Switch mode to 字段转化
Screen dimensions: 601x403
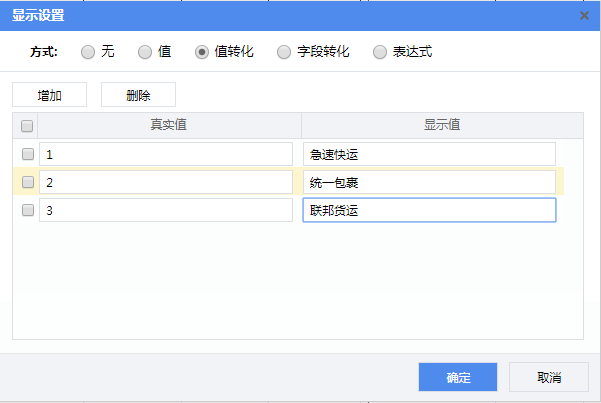tap(285, 52)
